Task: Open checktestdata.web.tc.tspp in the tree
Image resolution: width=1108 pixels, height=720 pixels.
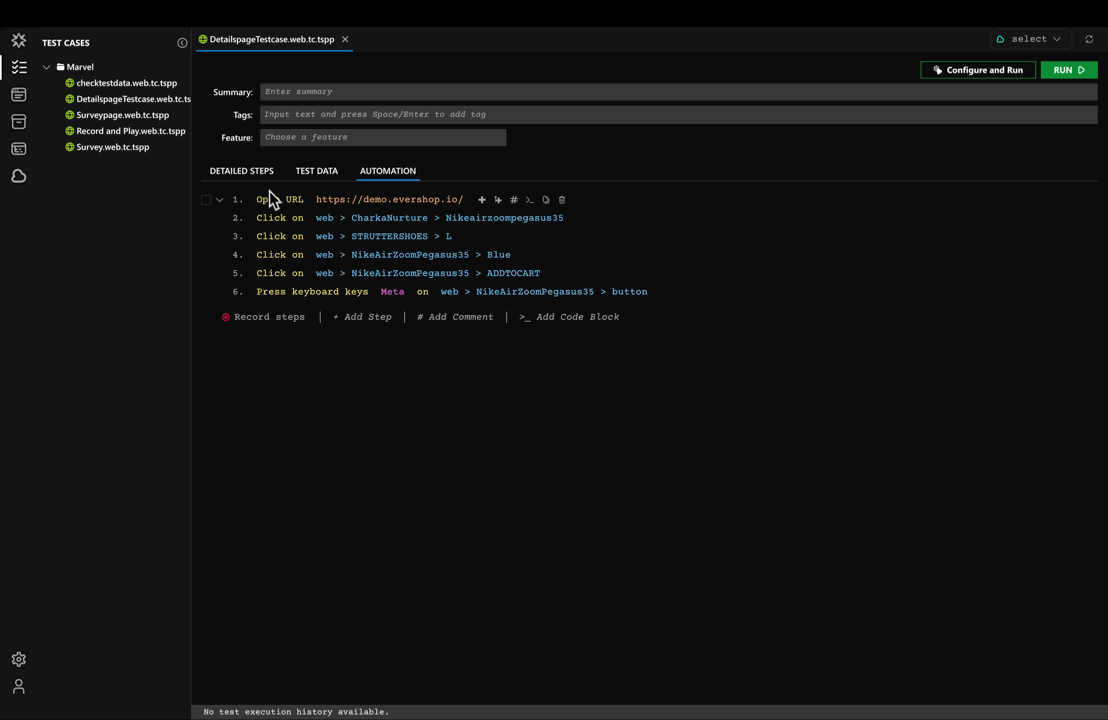Action: [126, 83]
